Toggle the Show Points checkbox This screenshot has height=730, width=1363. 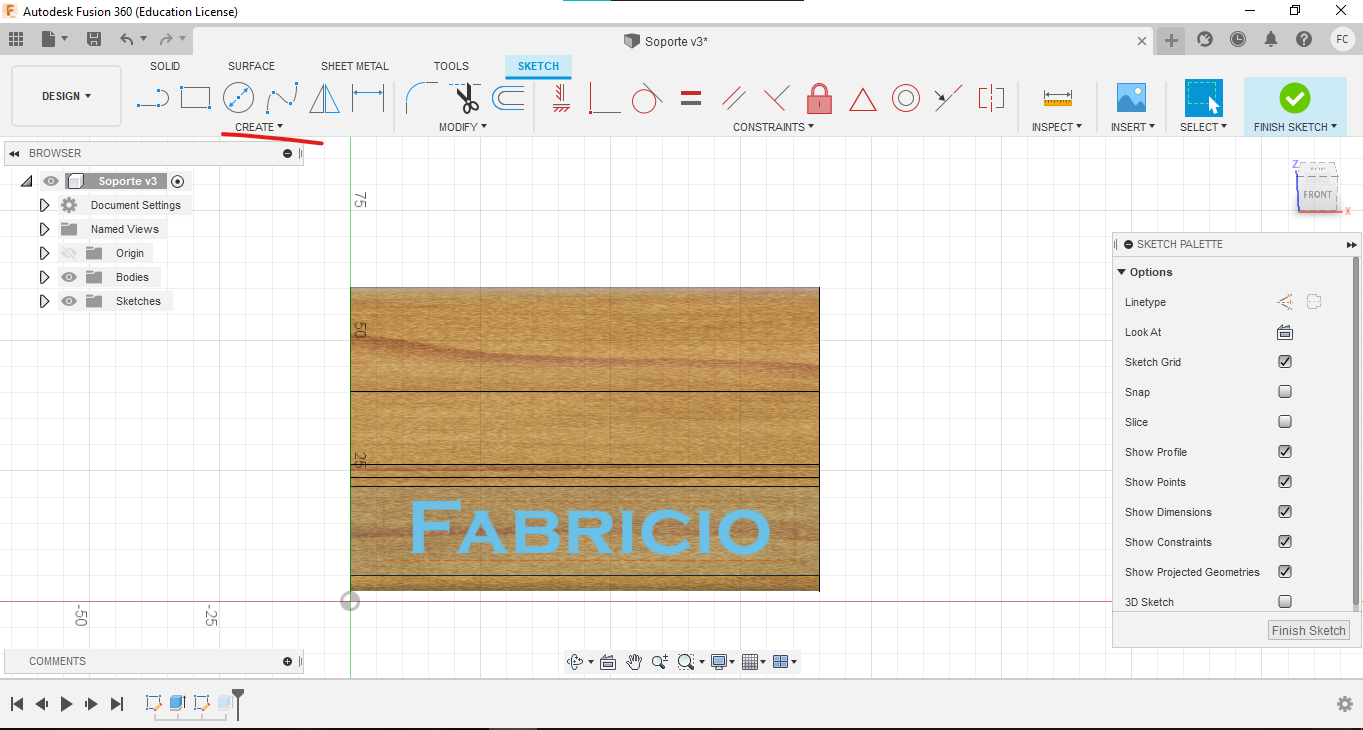(x=1285, y=482)
